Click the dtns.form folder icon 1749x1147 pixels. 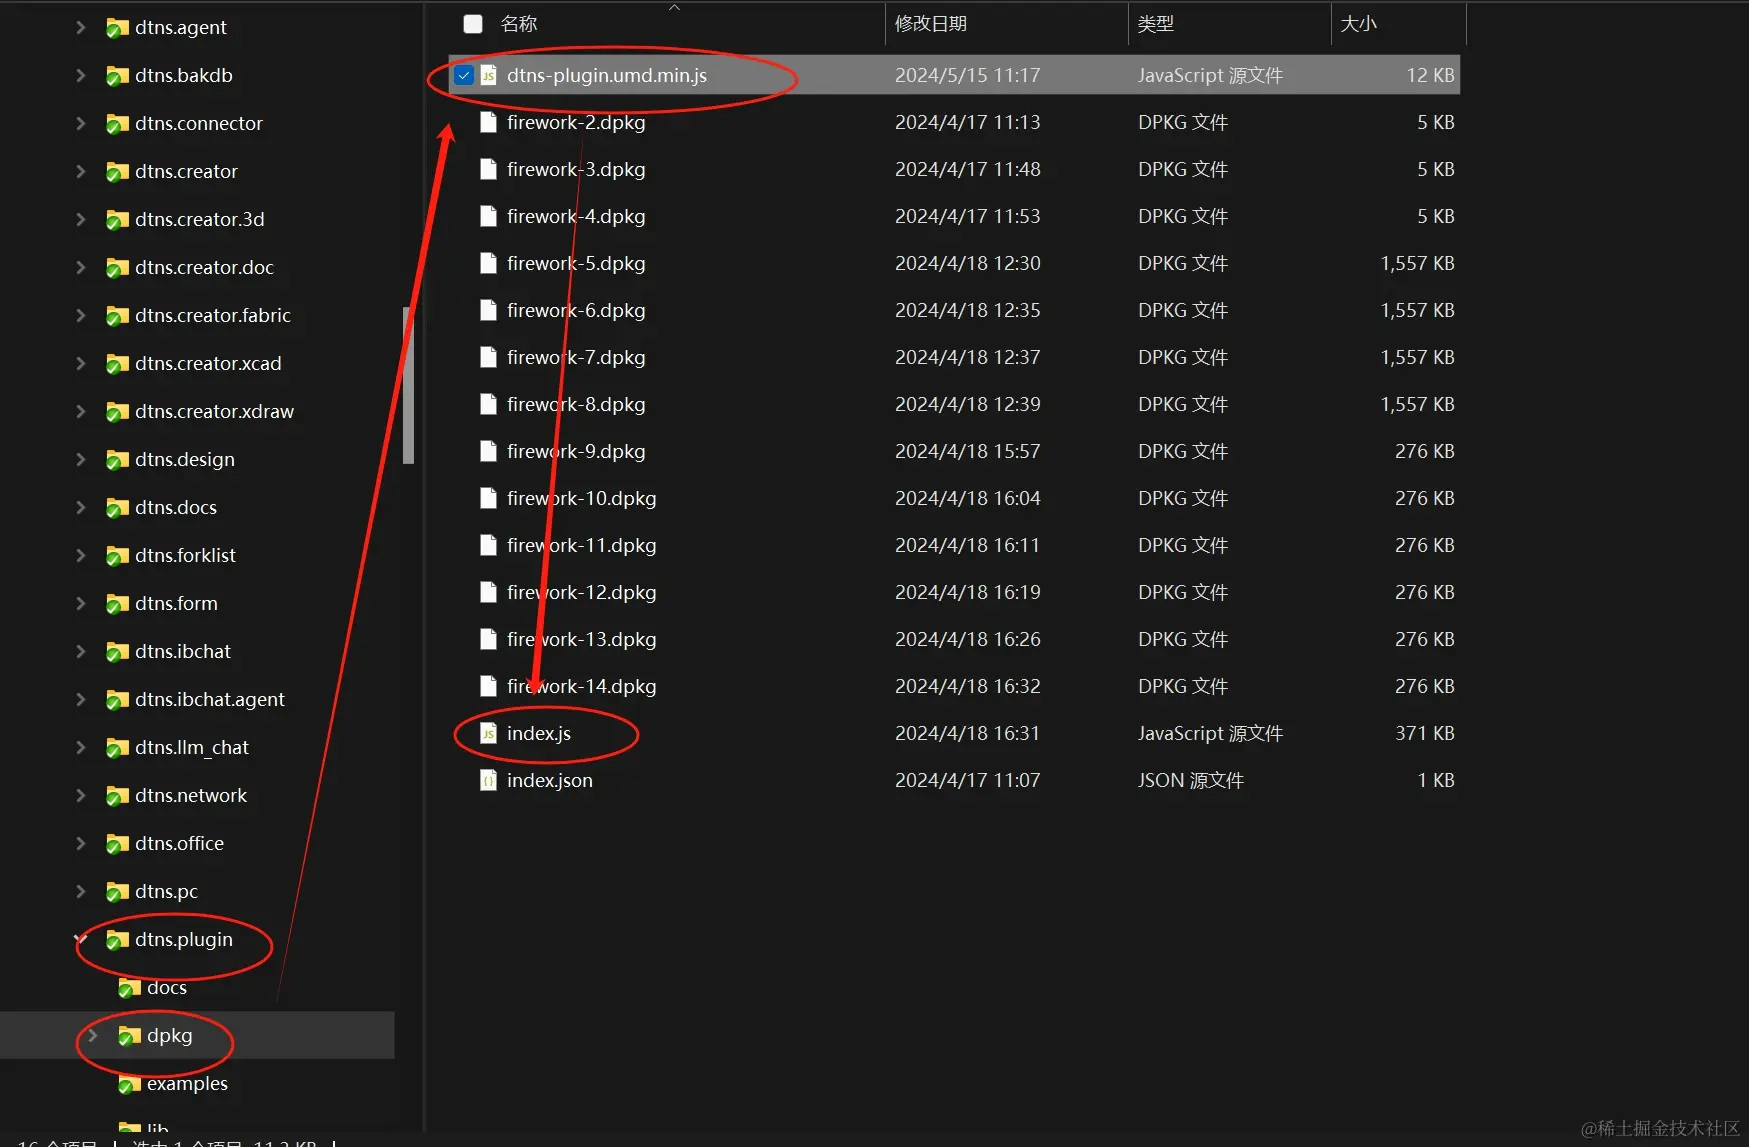117,604
